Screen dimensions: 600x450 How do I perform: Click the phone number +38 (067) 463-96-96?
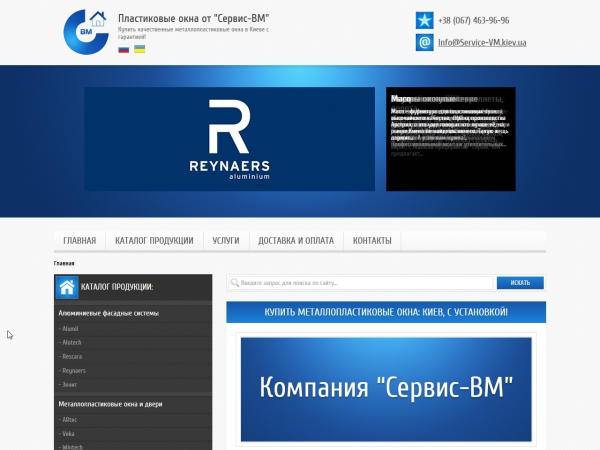474,21
